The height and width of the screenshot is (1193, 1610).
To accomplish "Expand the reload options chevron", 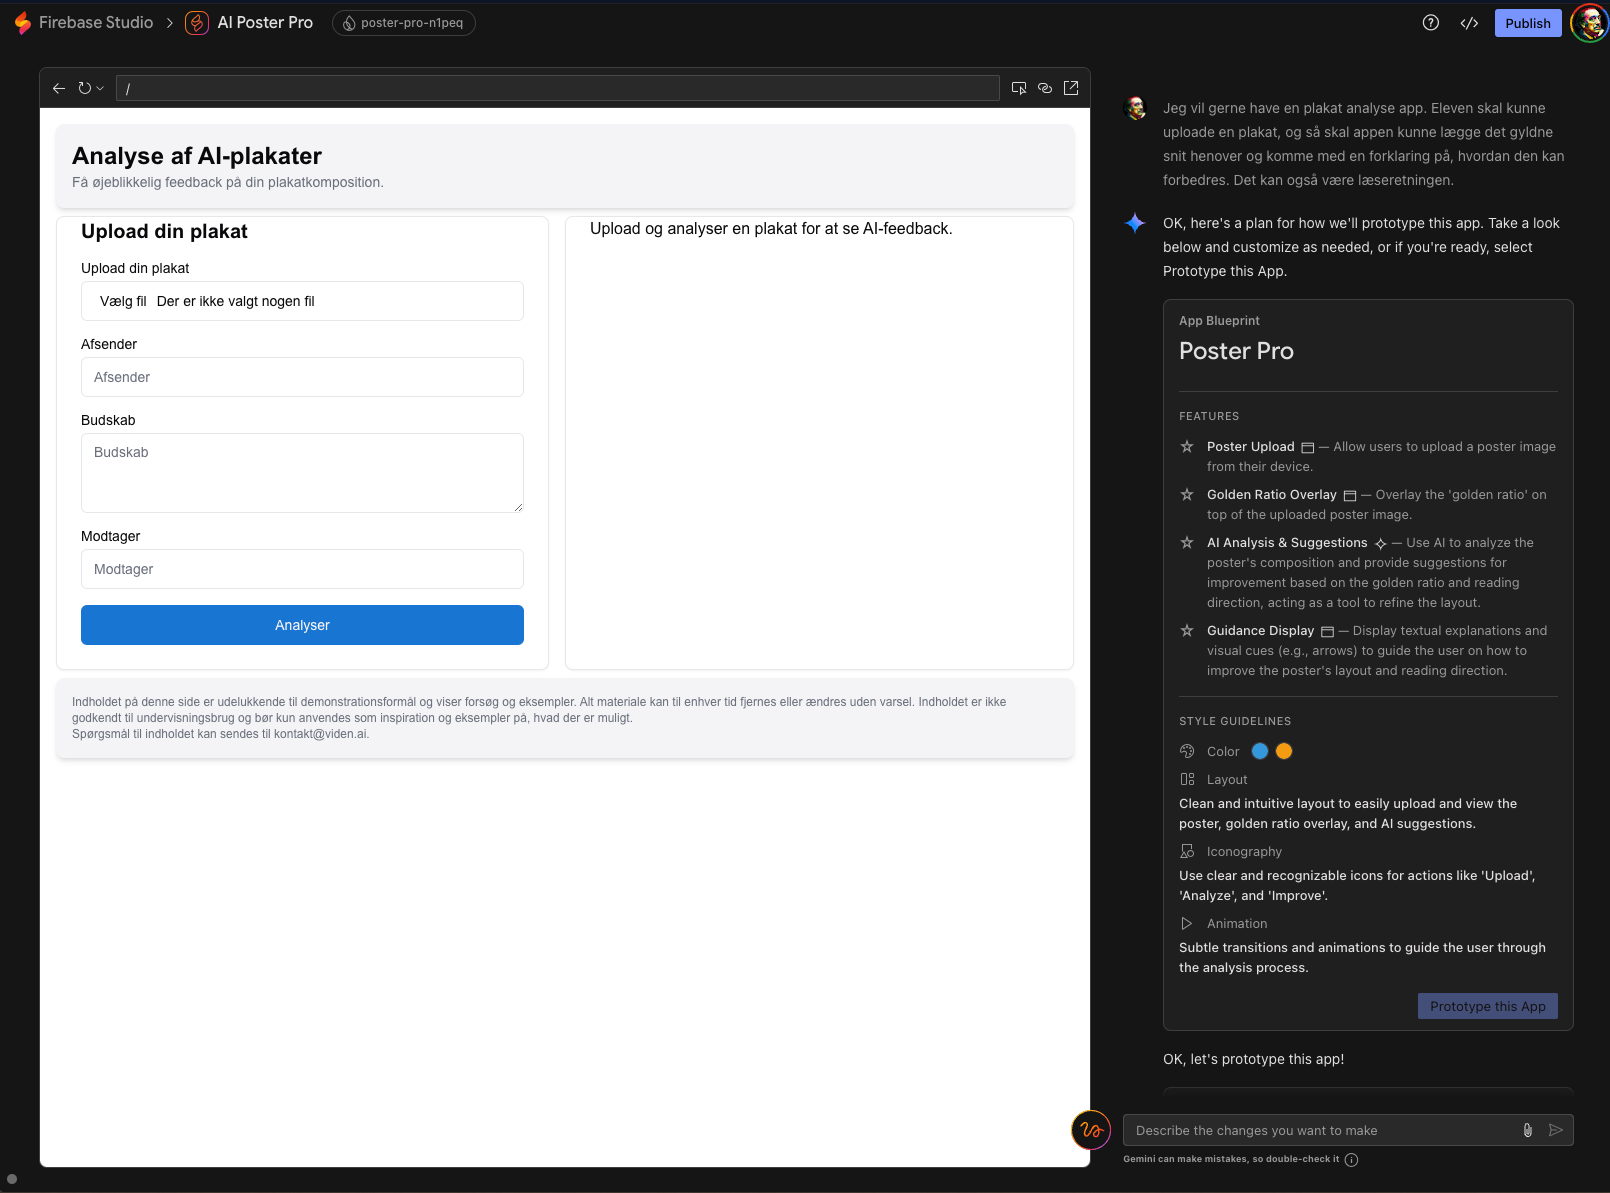I will 100,88.
